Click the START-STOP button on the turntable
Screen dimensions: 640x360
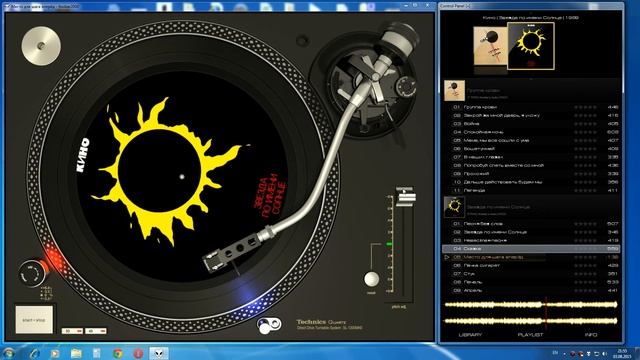click(x=34, y=320)
